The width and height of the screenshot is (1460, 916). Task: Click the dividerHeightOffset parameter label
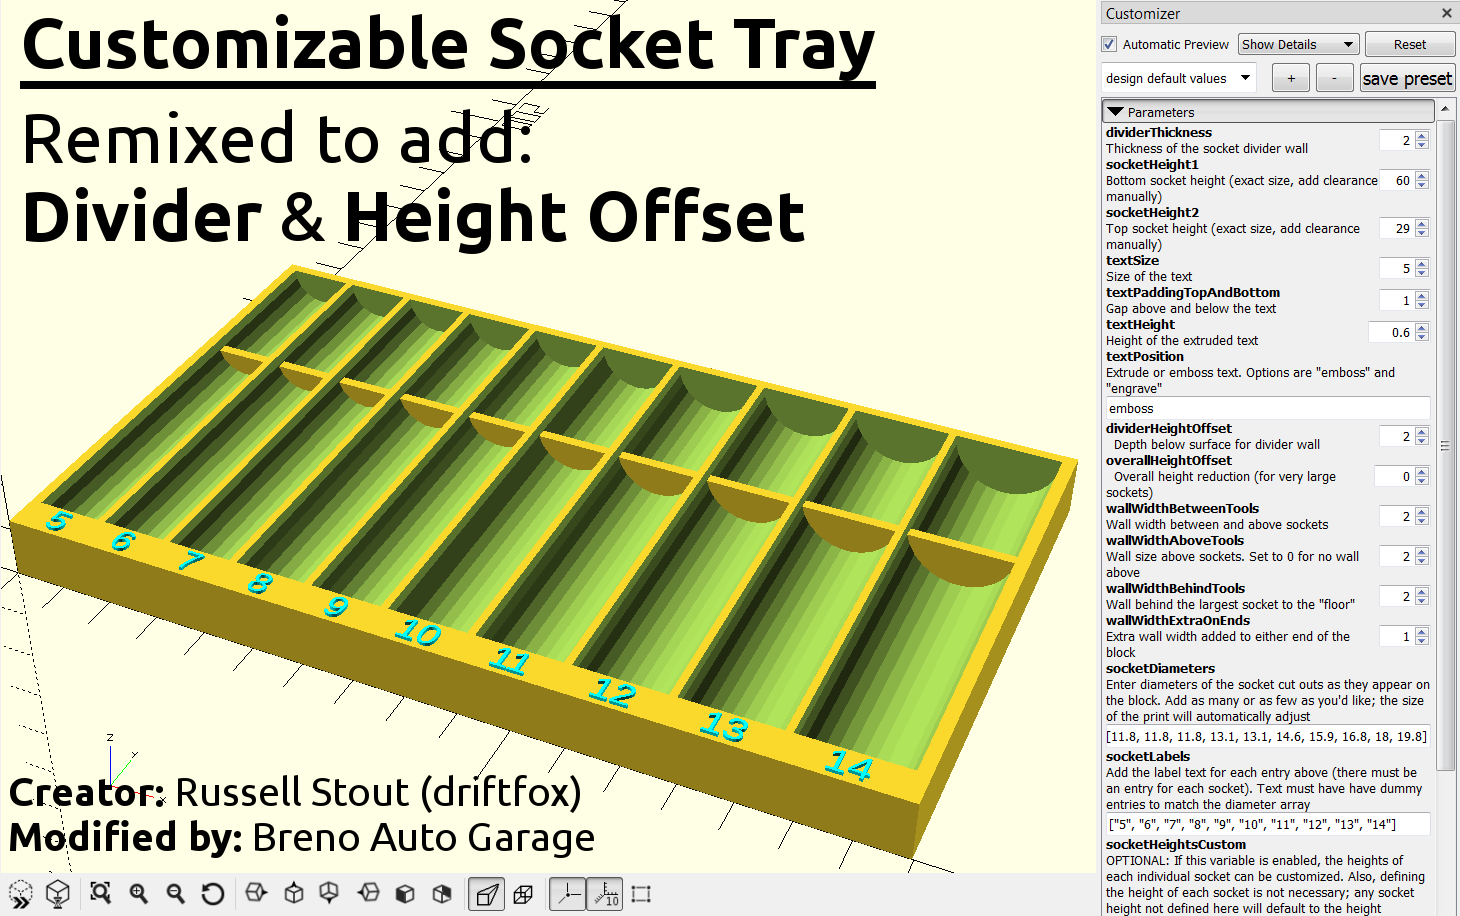pyautogui.click(x=1169, y=428)
